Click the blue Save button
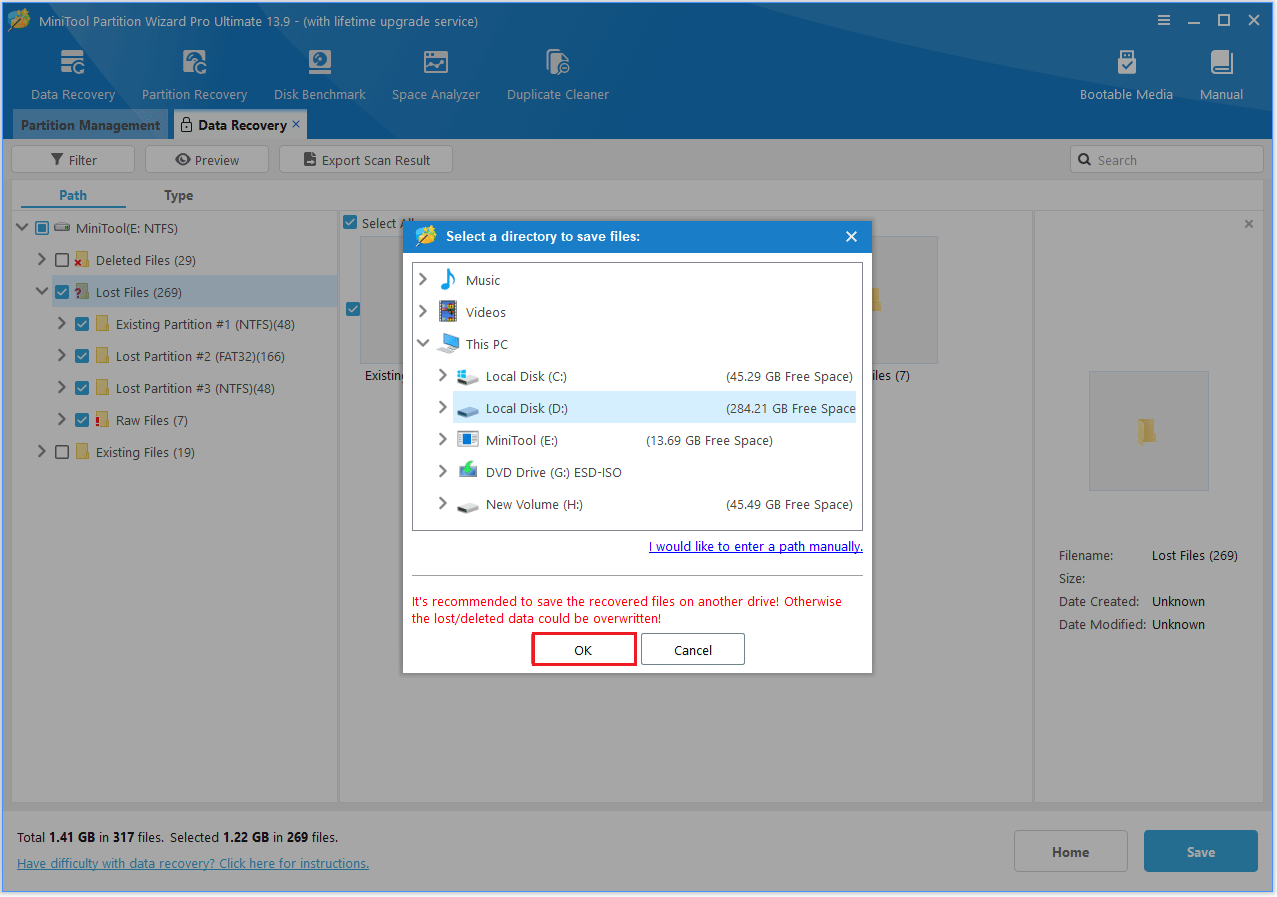 tap(1201, 852)
